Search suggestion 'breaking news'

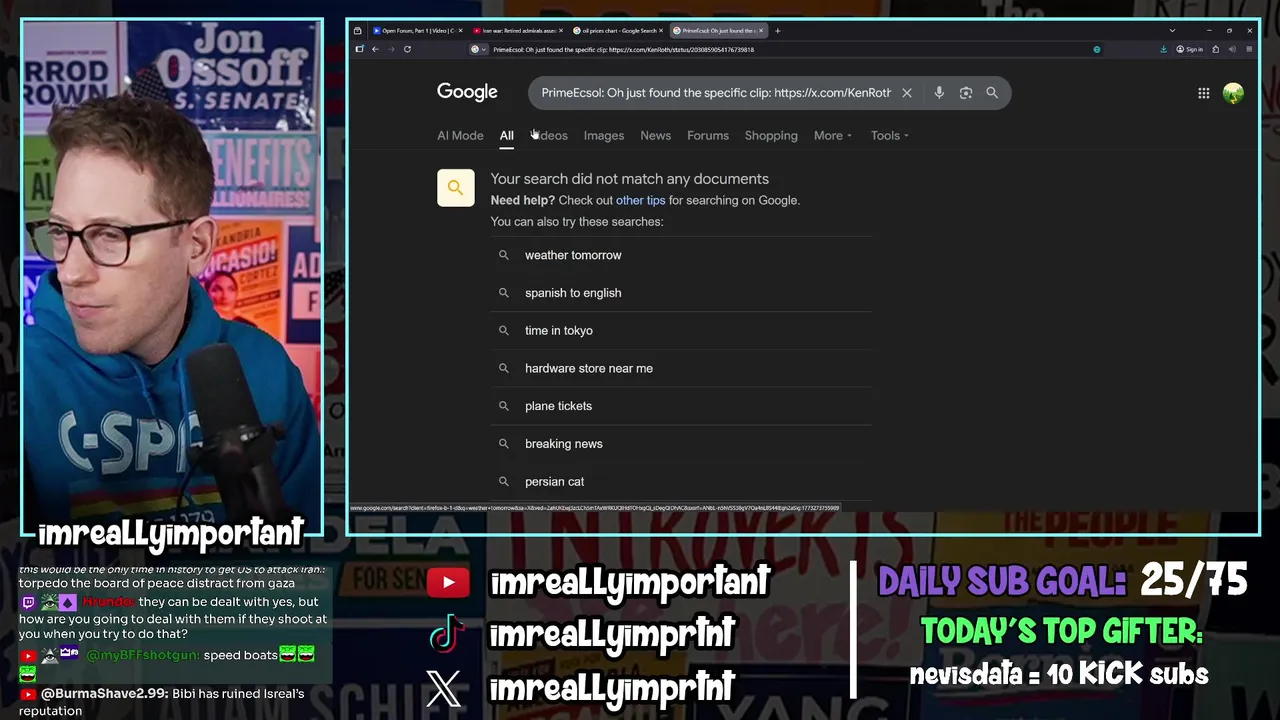tap(681, 444)
